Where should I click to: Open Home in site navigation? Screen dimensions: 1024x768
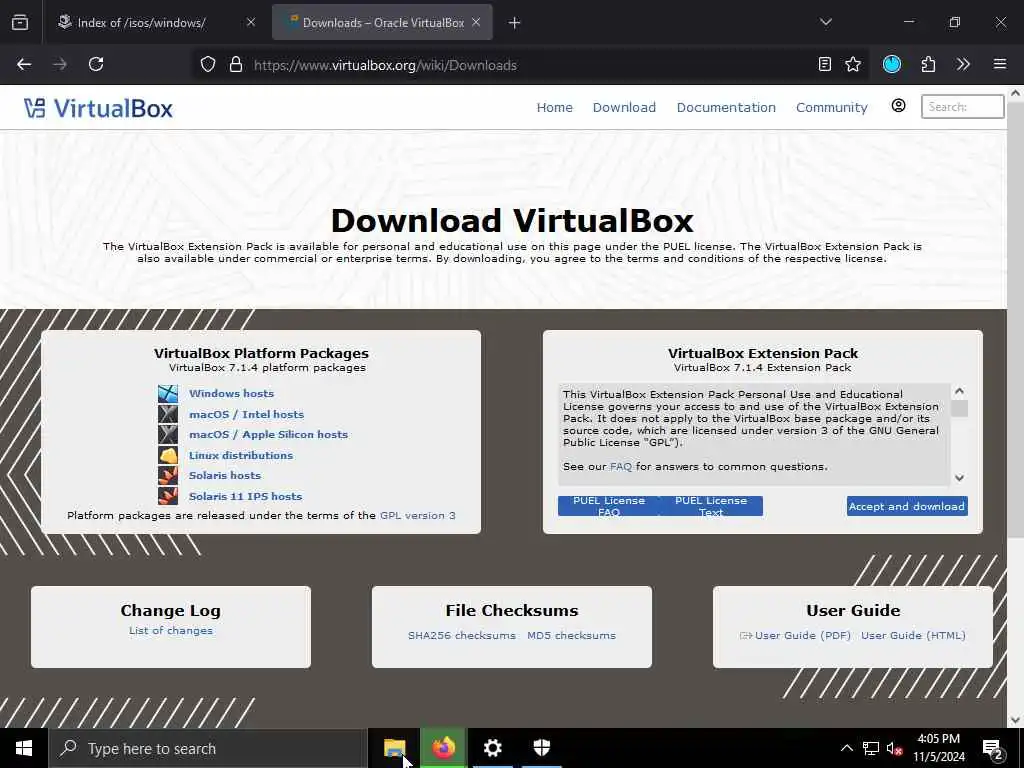coord(554,107)
